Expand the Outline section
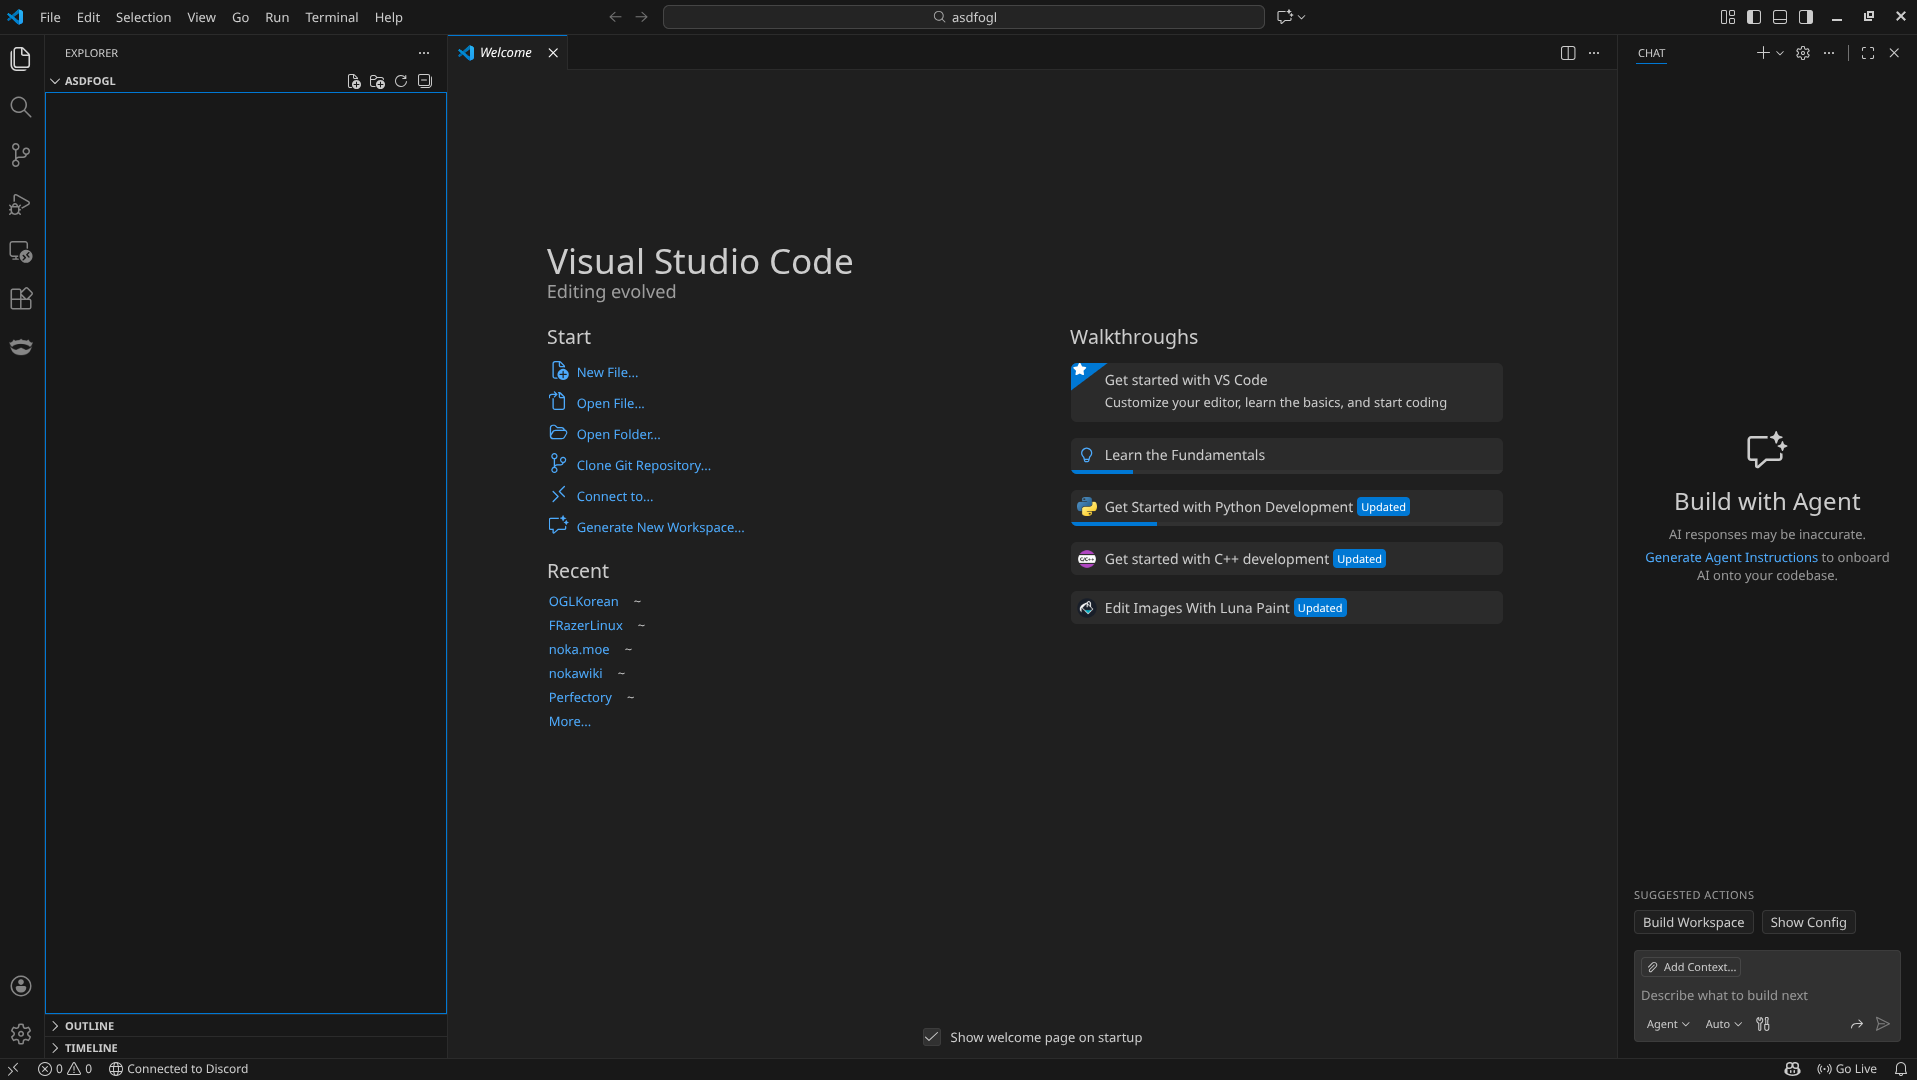Image resolution: width=1917 pixels, height=1080 pixels. pyautogui.click(x=89, y=1026)
